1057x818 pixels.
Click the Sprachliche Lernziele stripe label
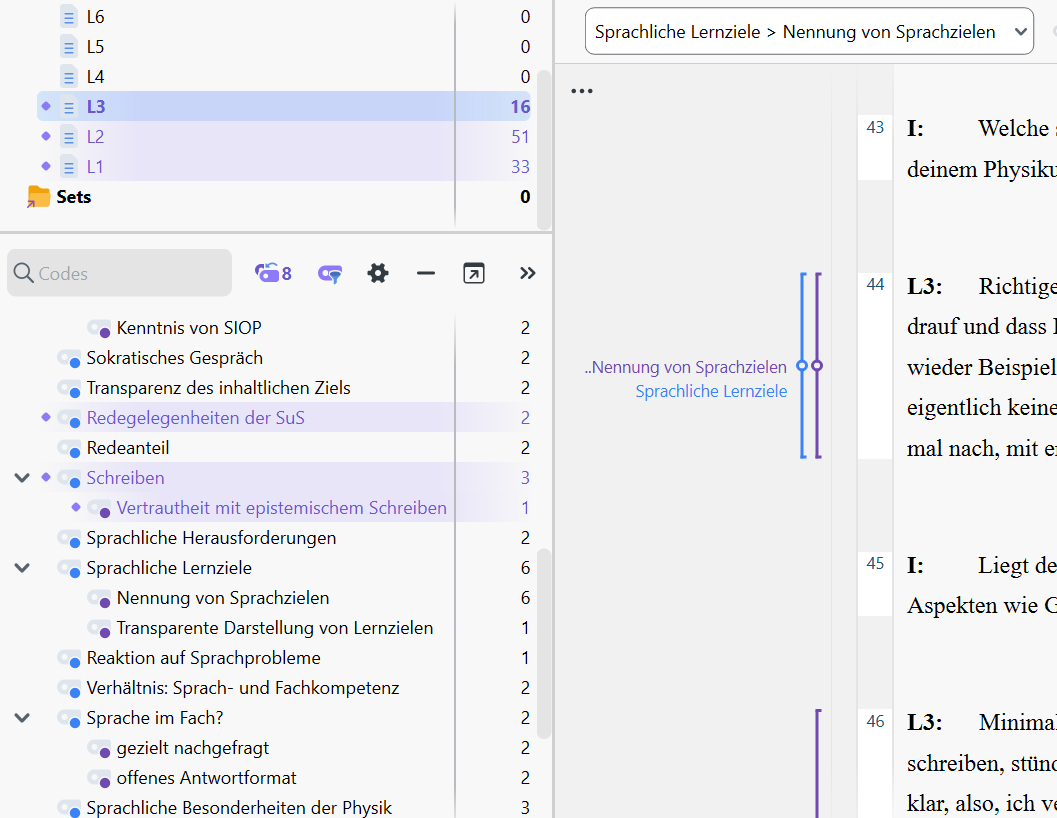tap(711, 391)
